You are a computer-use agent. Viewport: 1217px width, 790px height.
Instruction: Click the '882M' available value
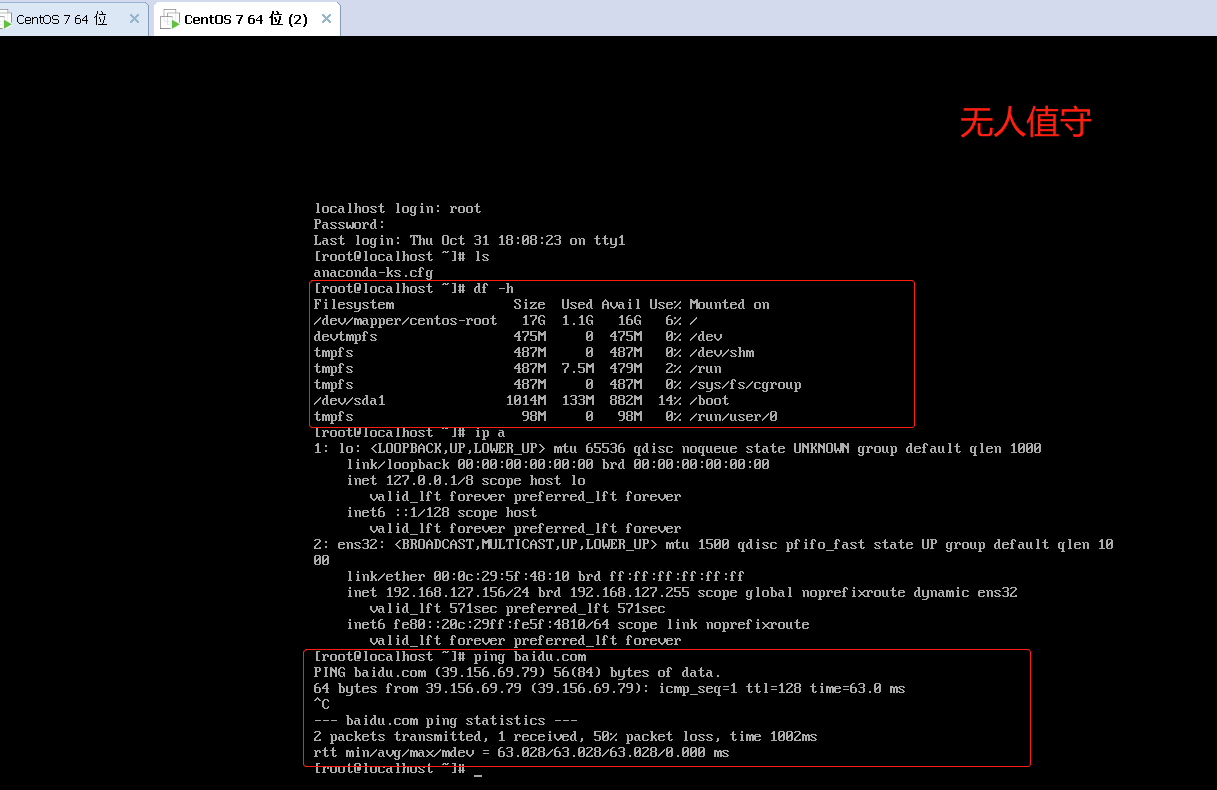pos(625,400)
